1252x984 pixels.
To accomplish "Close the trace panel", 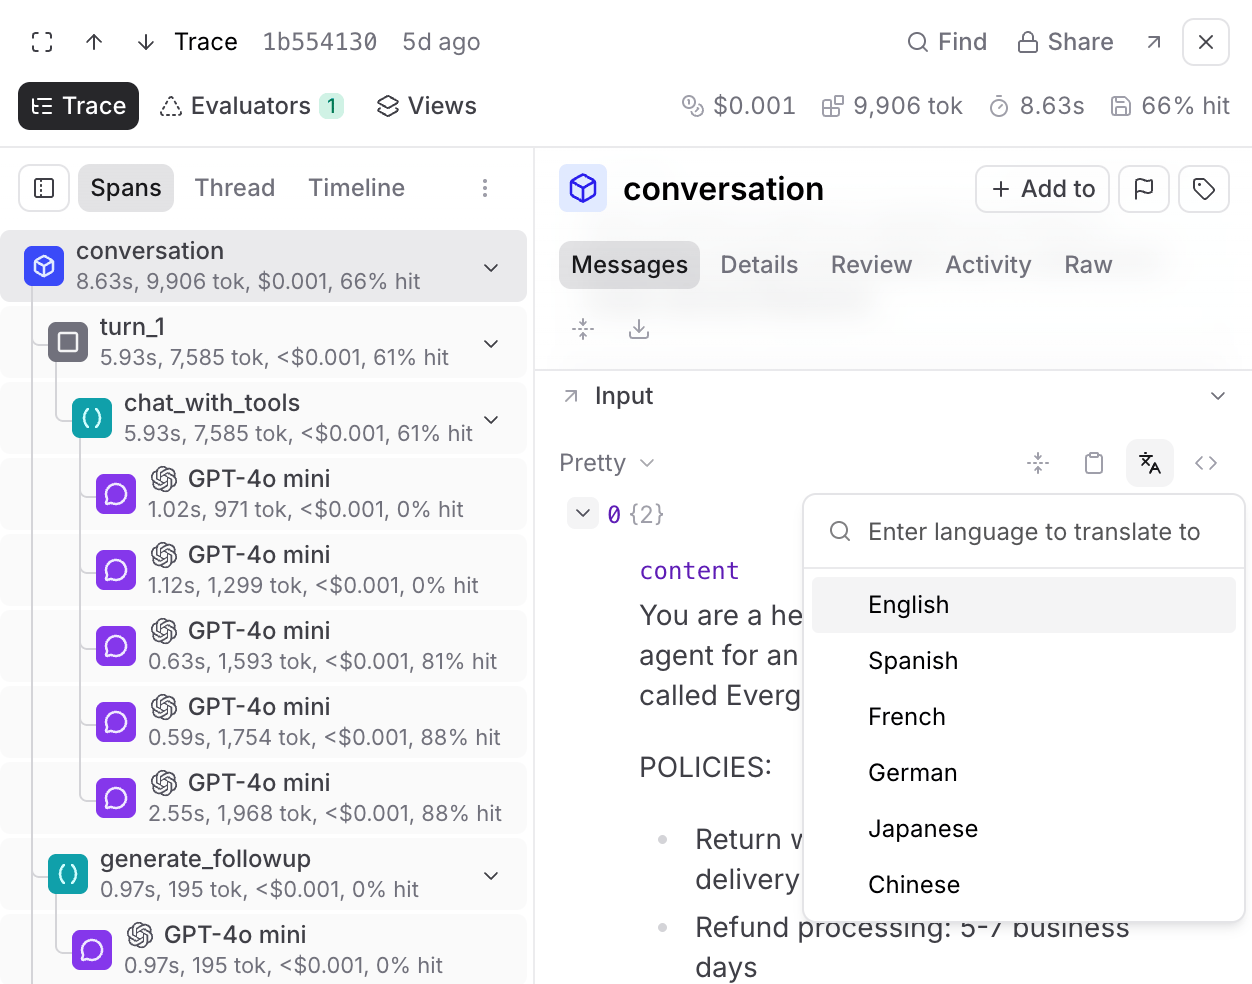I will [1206, 42].
